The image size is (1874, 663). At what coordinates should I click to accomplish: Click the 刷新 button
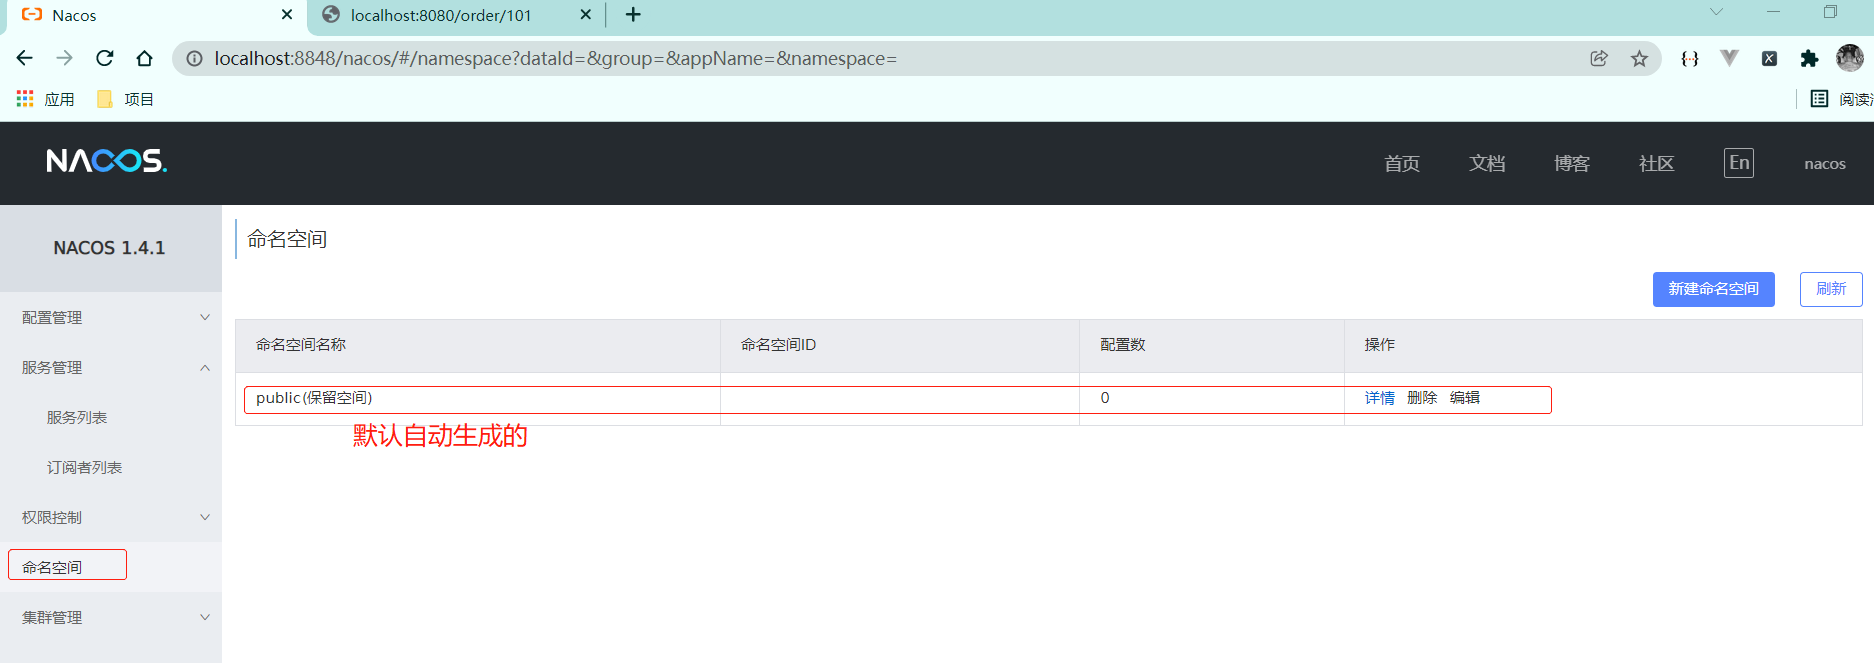pyautogui.click(x=1831, y=289)
